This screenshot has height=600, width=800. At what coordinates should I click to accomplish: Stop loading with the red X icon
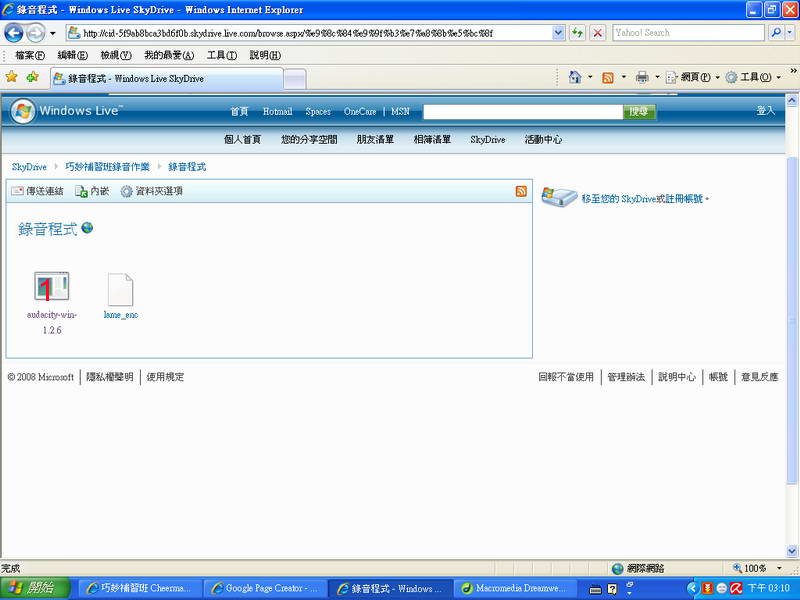click(597, 33)
